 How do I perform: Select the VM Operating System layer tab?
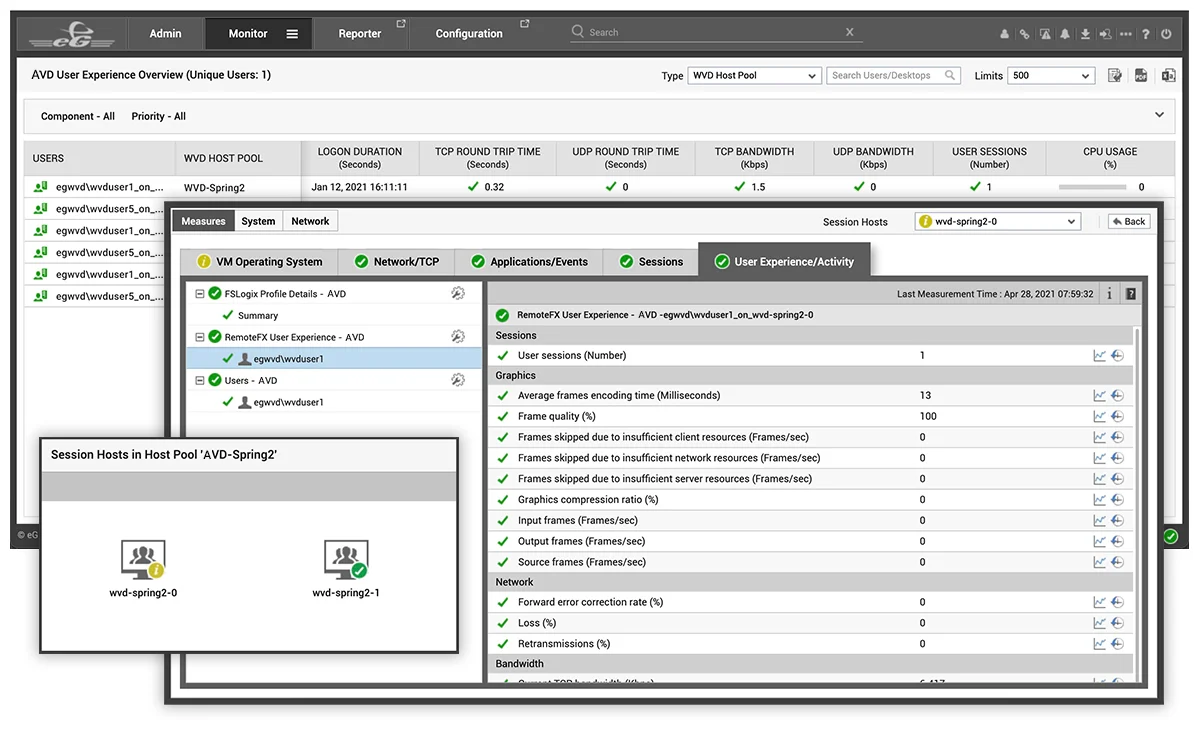[260, 262]
